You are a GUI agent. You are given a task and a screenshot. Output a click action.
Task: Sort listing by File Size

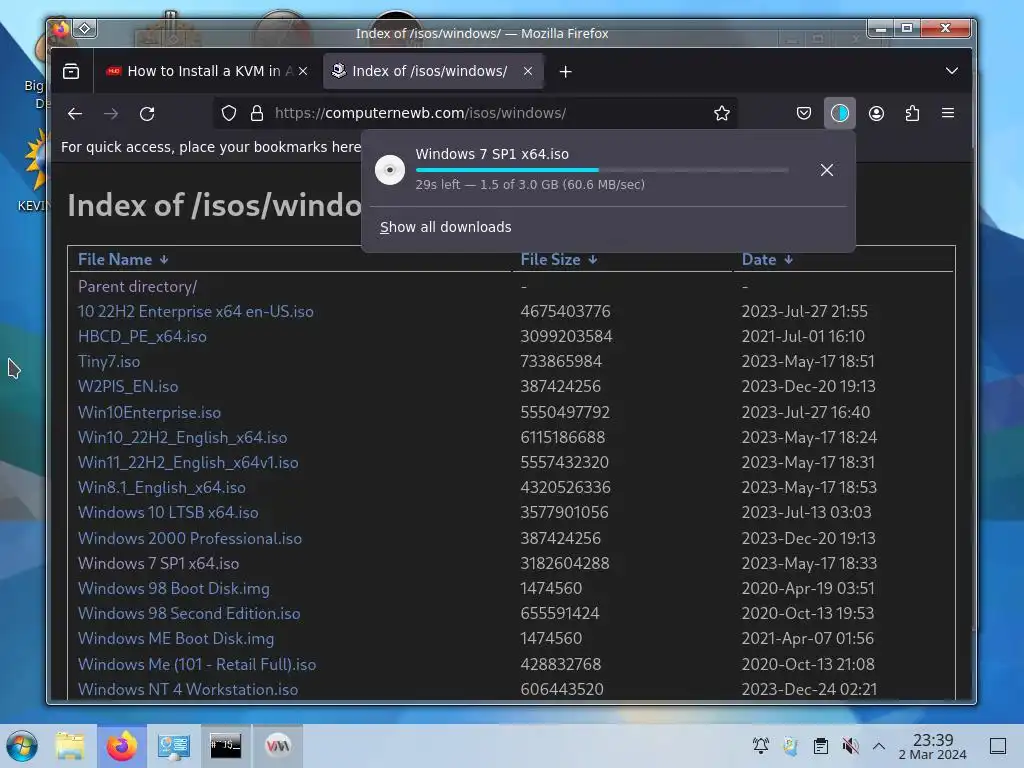pyautogui.click(x=558, y=259)
